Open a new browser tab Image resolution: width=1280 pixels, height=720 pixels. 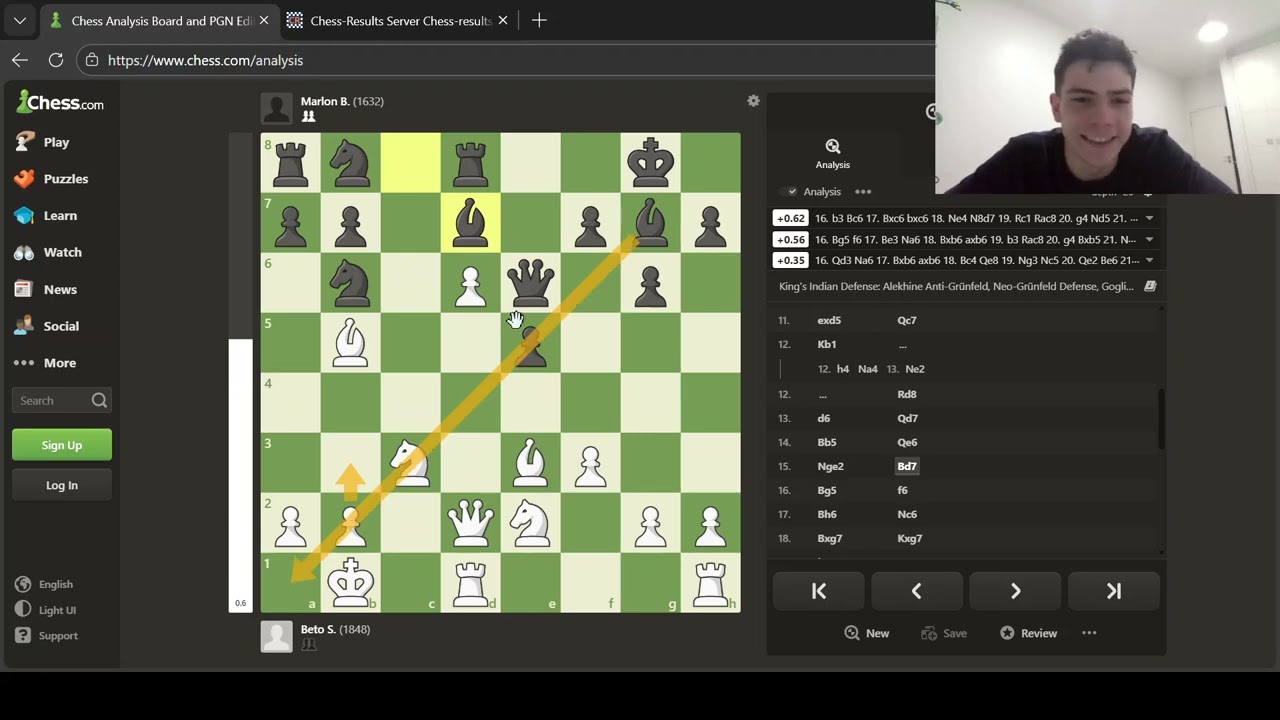(539, 20)
